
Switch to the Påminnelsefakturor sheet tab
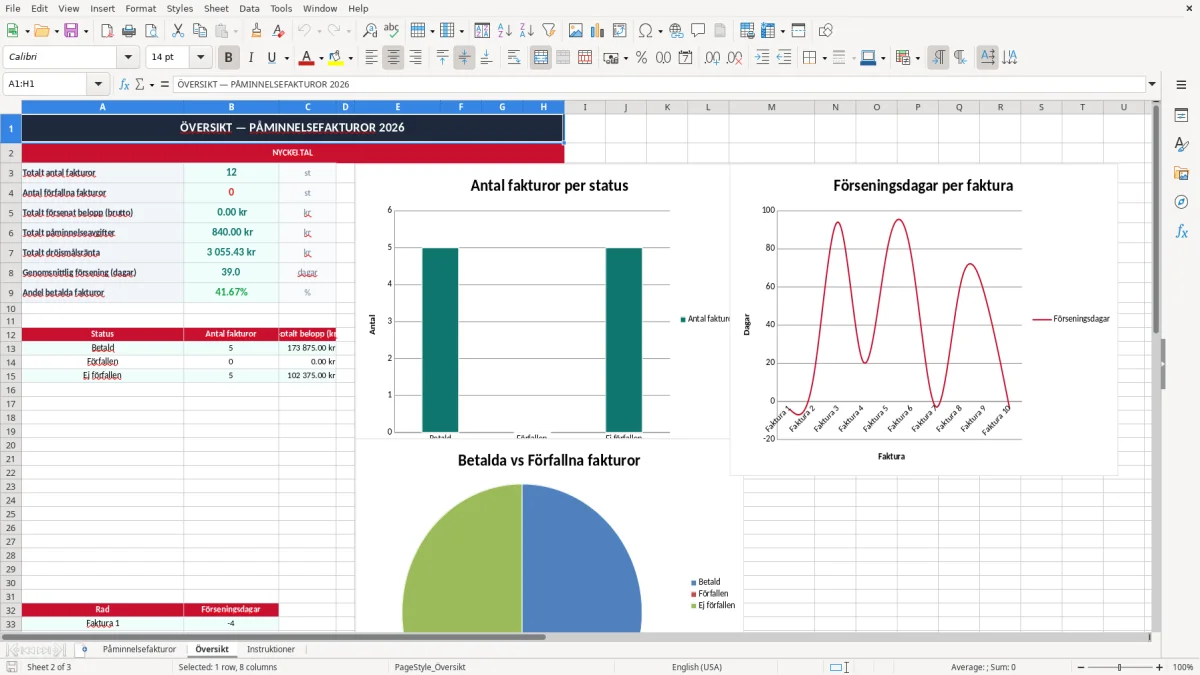[139, 649]
